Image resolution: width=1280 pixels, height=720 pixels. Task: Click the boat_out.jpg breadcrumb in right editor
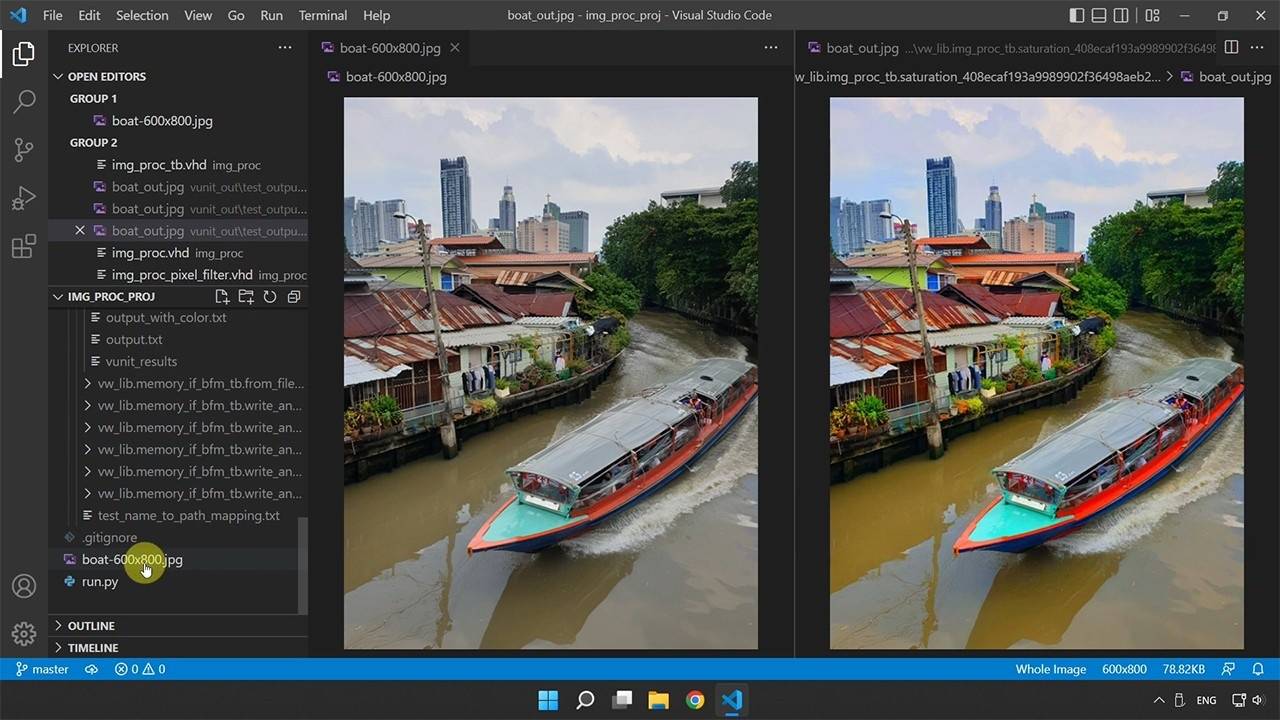click(1226, 77)
